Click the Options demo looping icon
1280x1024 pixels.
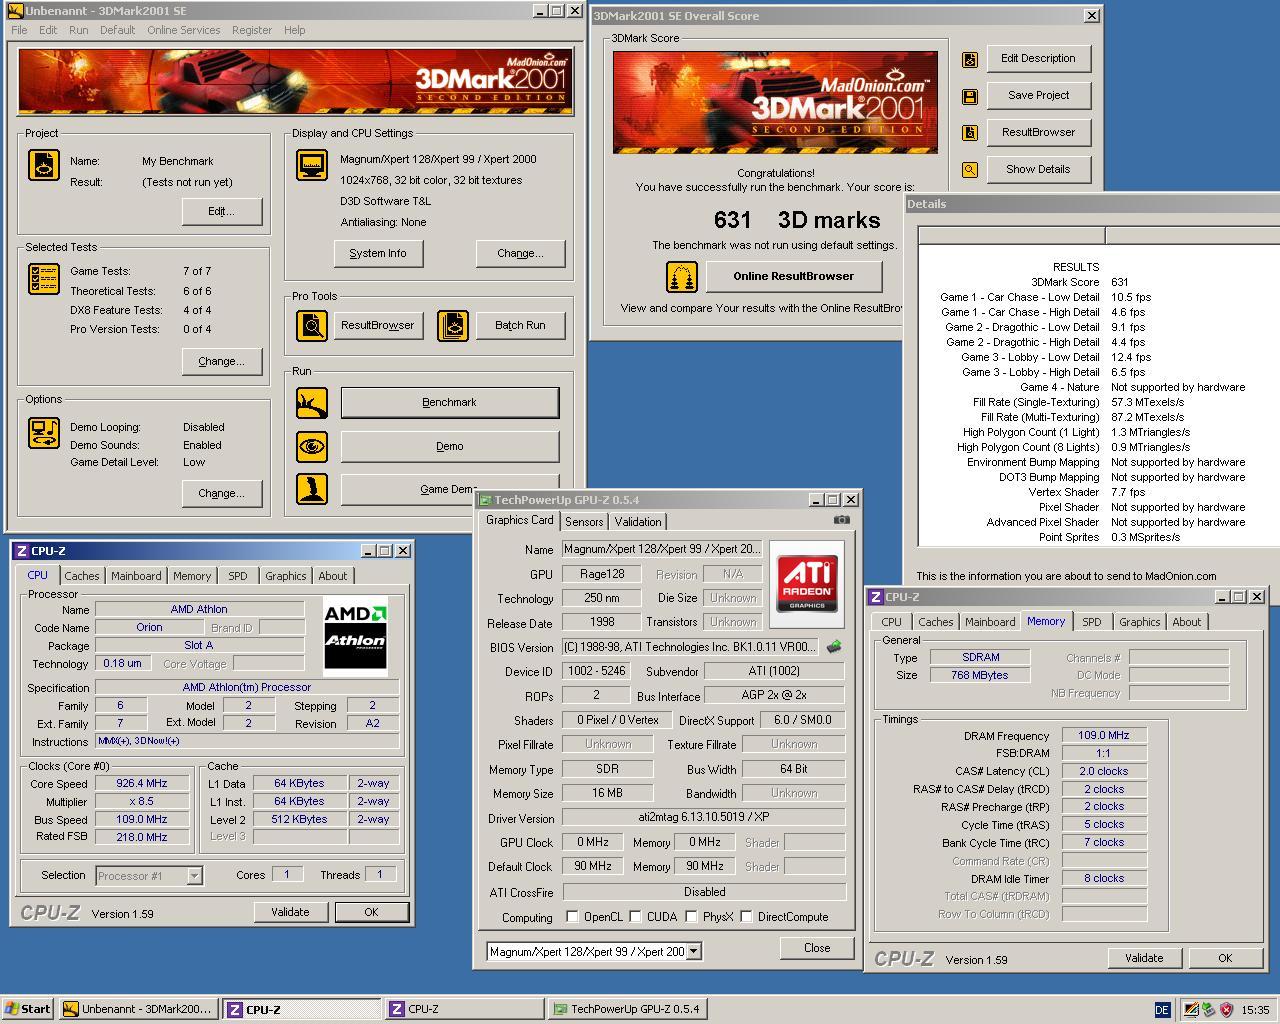(44, 433)
